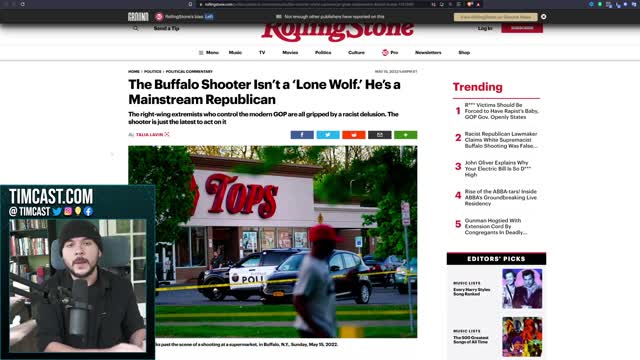640x360 pixels.
Task: Click the search magnifier icon
Action: click(x=136, y=28)
